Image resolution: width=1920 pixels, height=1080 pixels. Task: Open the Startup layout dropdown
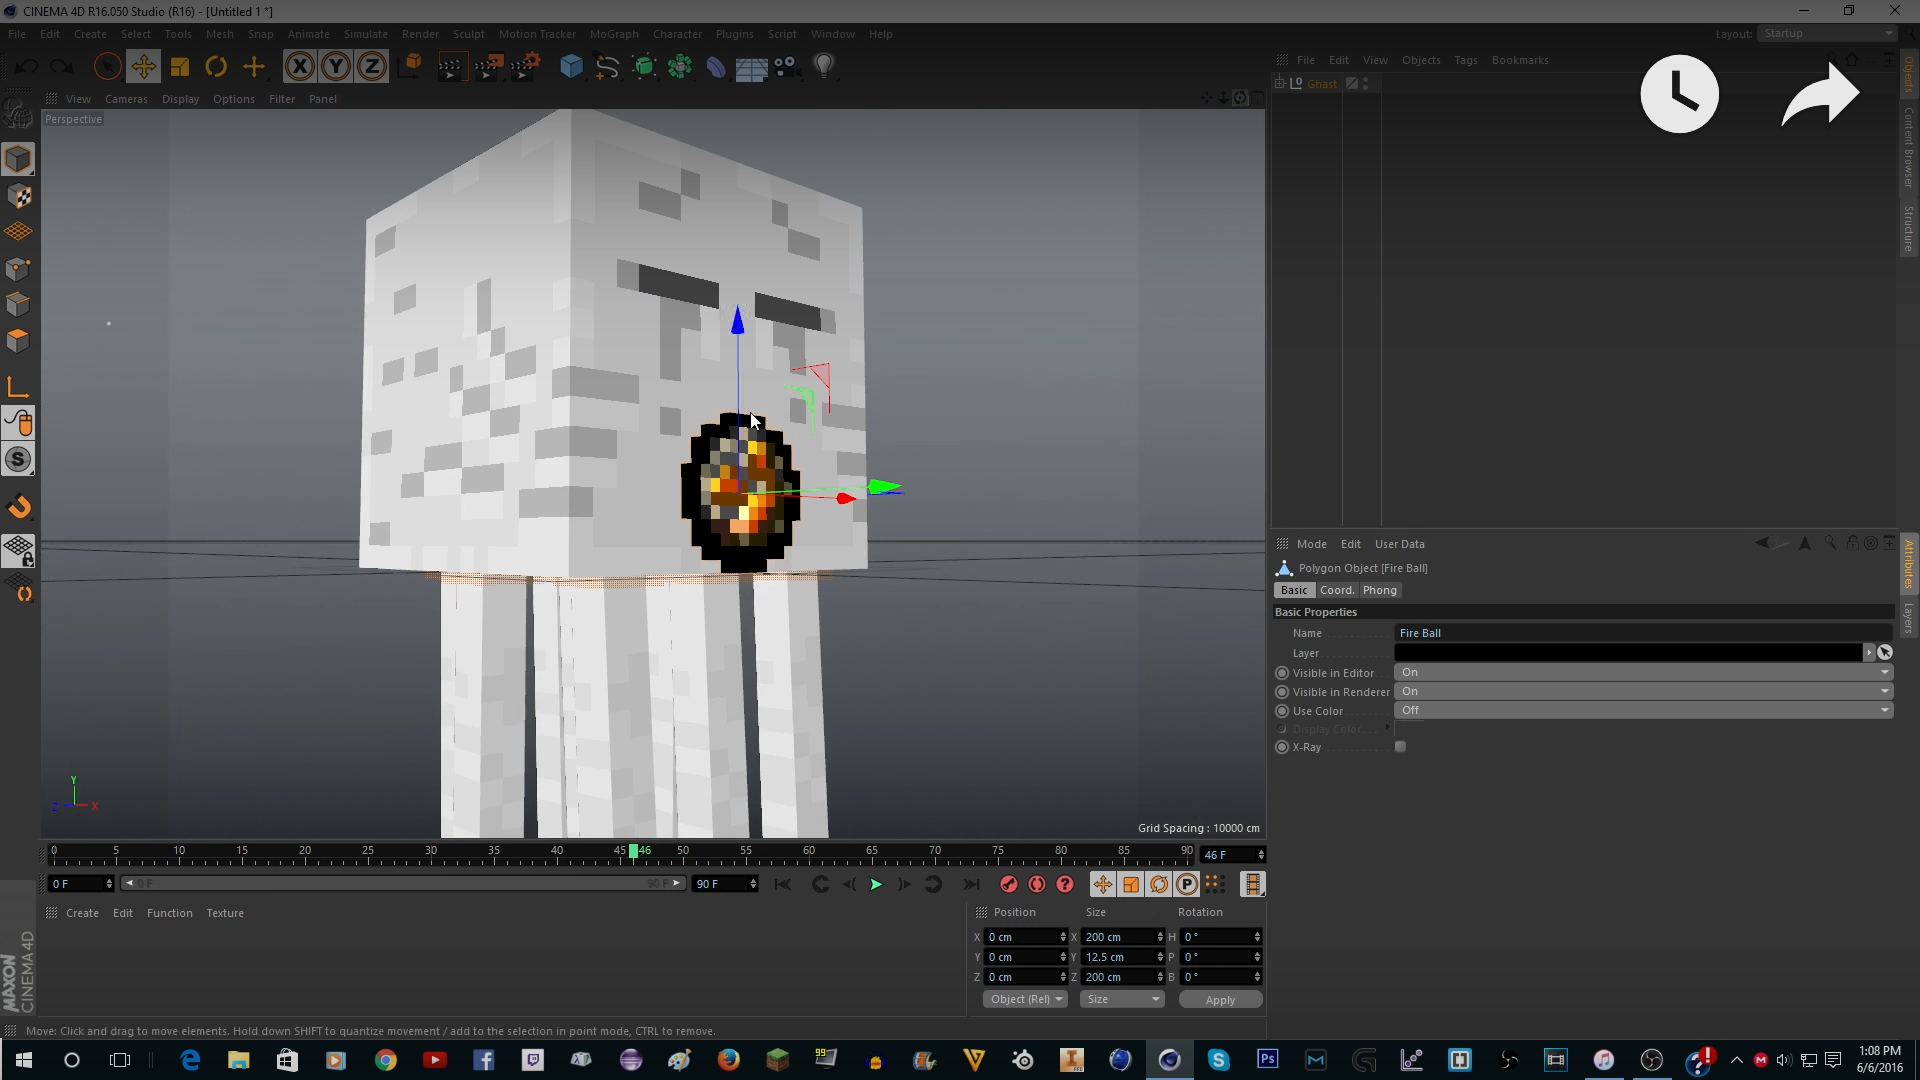click(1827, 33)
